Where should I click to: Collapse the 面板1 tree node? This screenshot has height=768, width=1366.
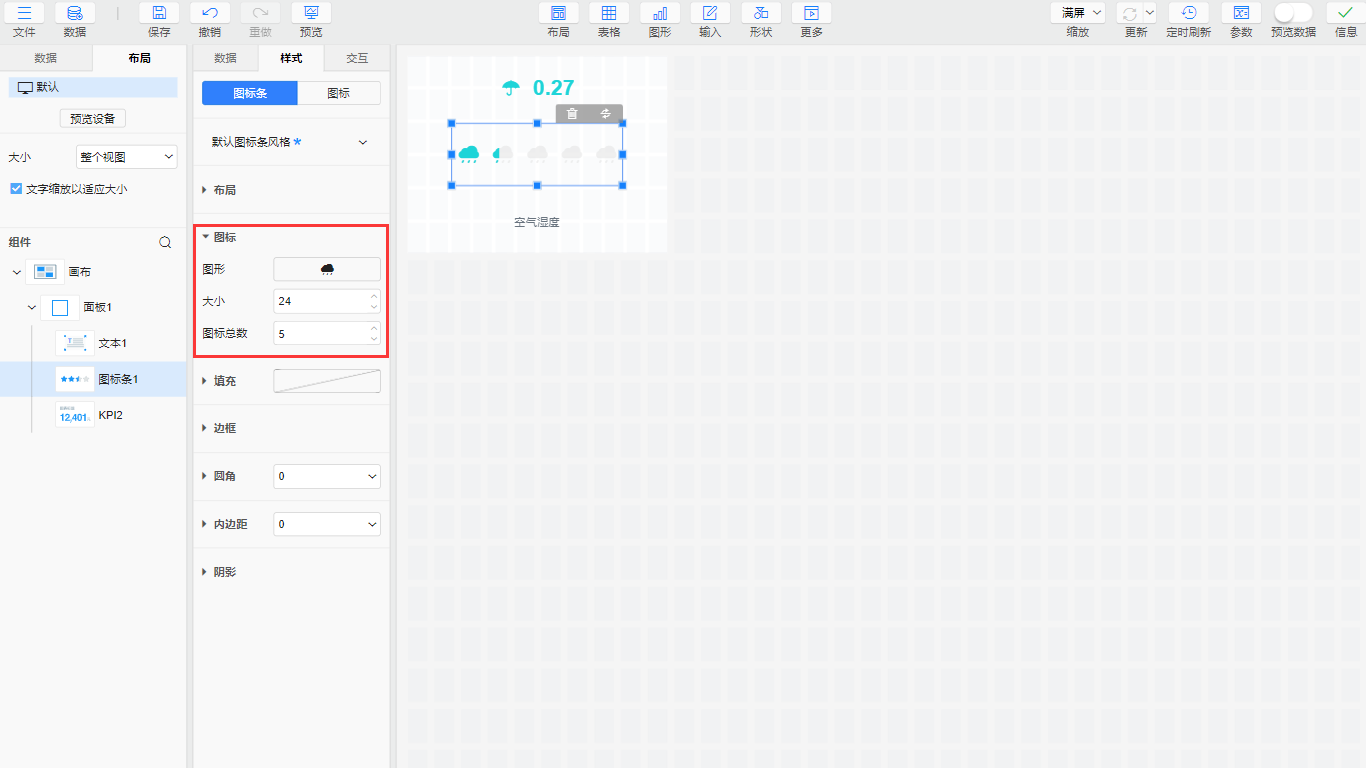32,307
